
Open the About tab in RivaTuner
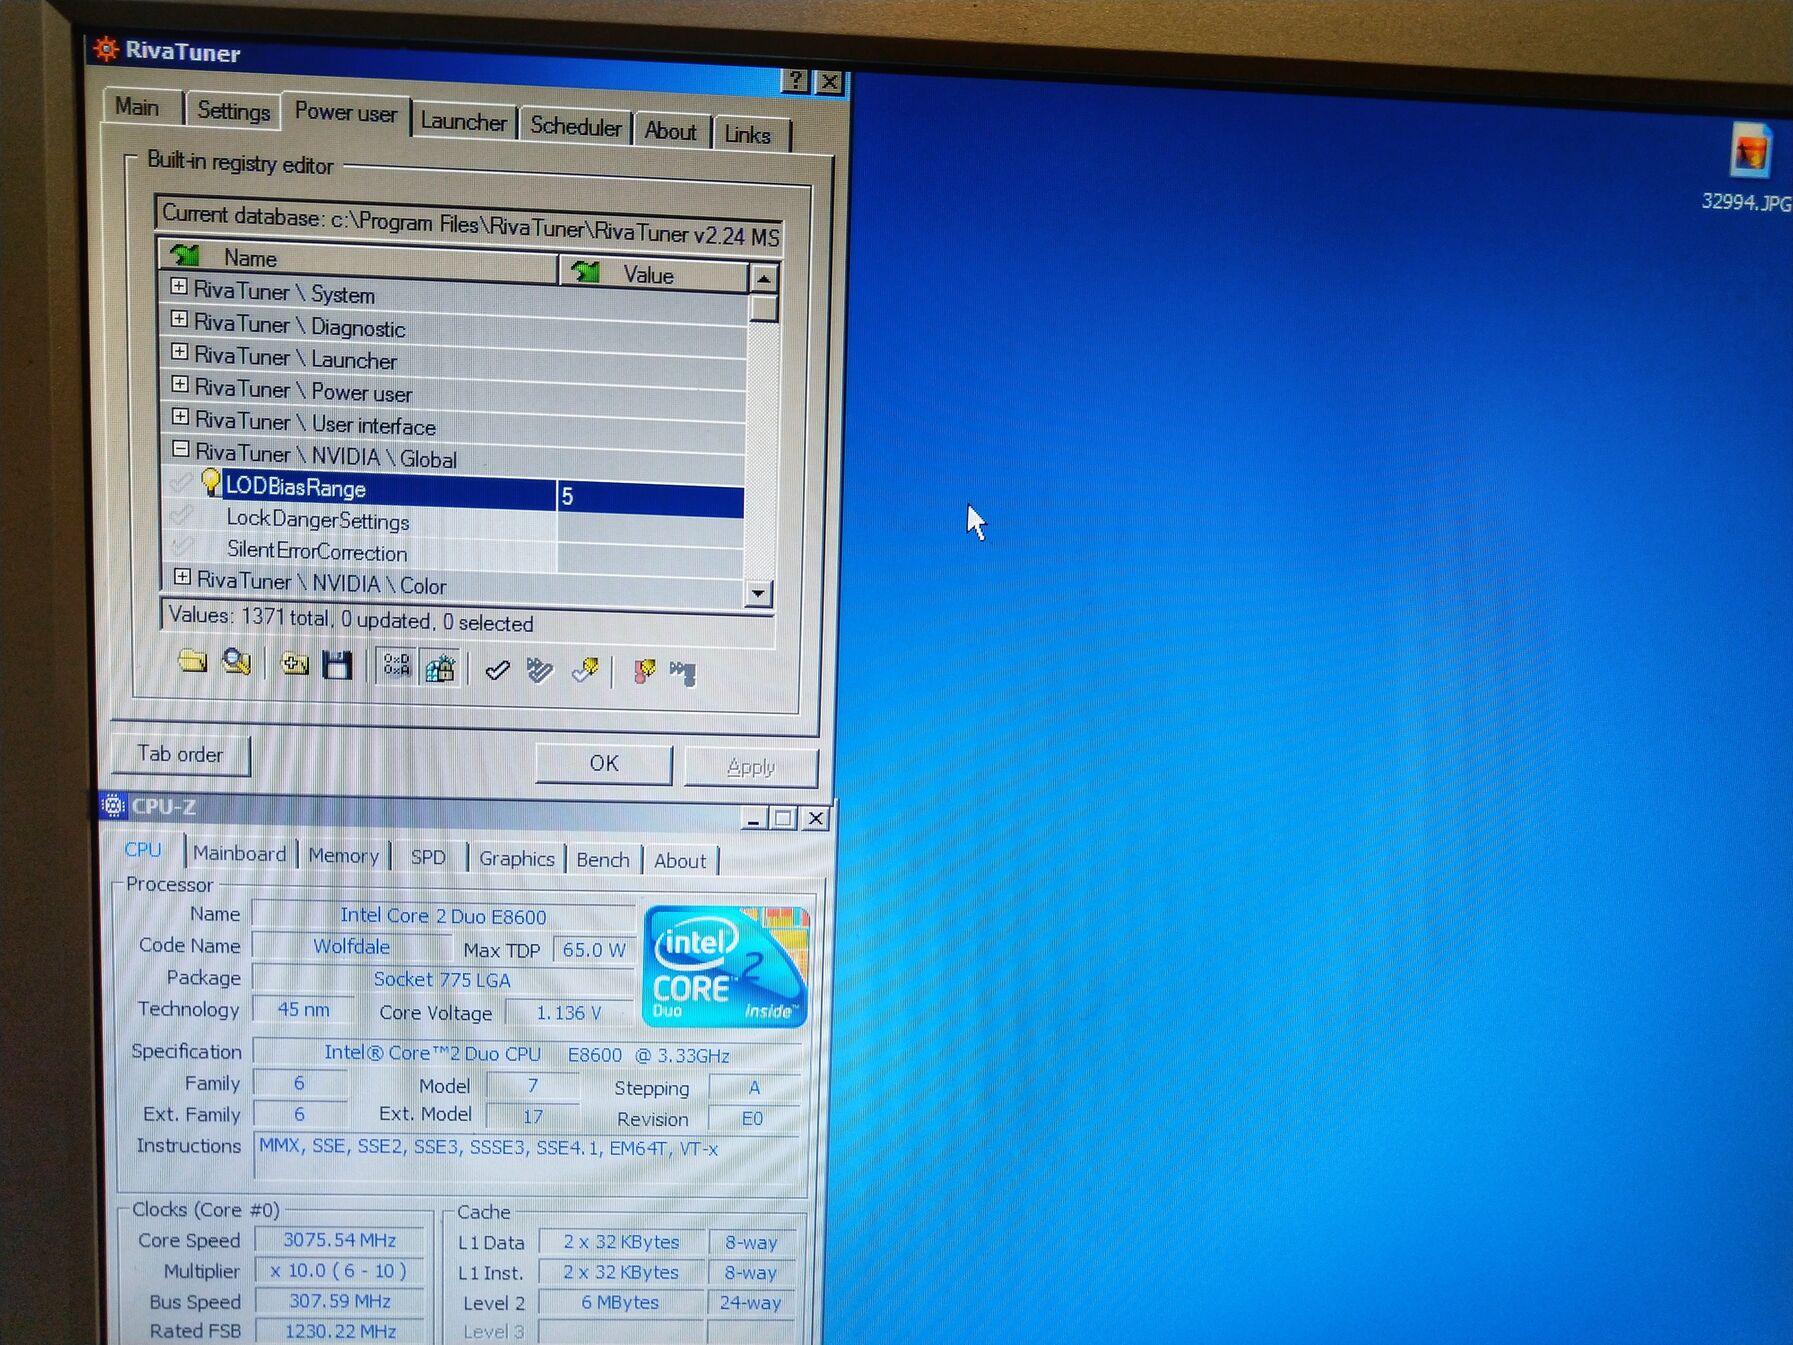(x=671, y=131)
